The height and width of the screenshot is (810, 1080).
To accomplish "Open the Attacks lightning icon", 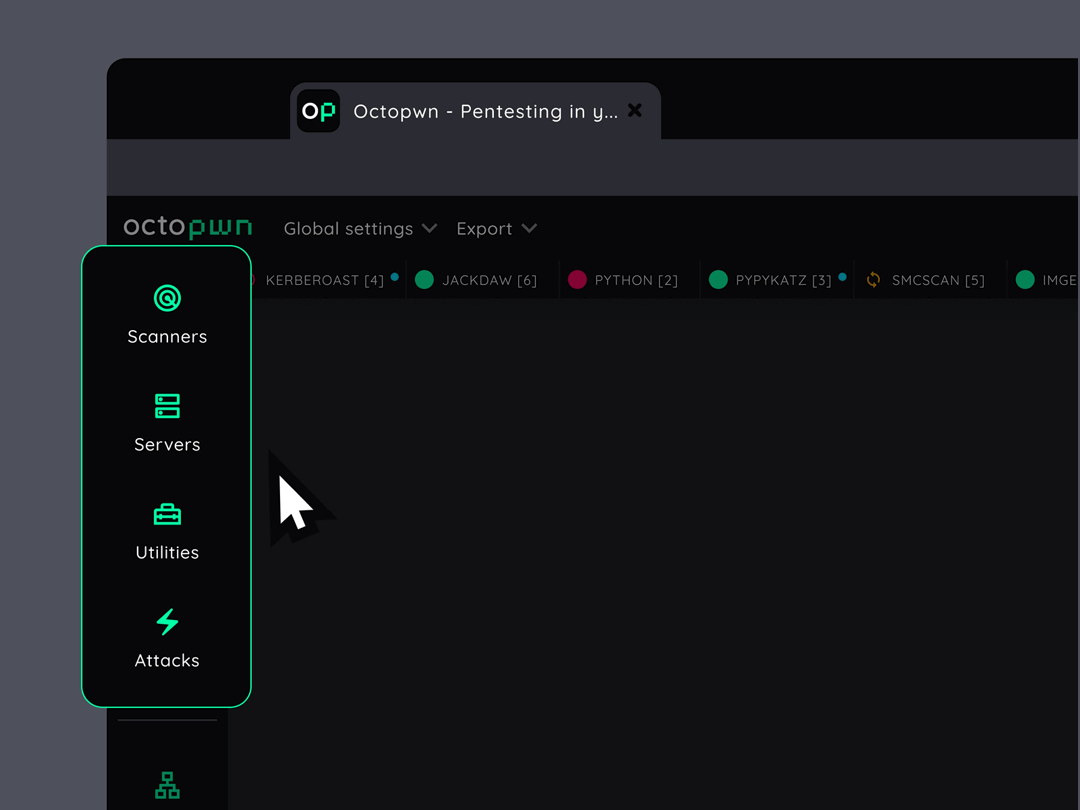I will tap(167, 621).
